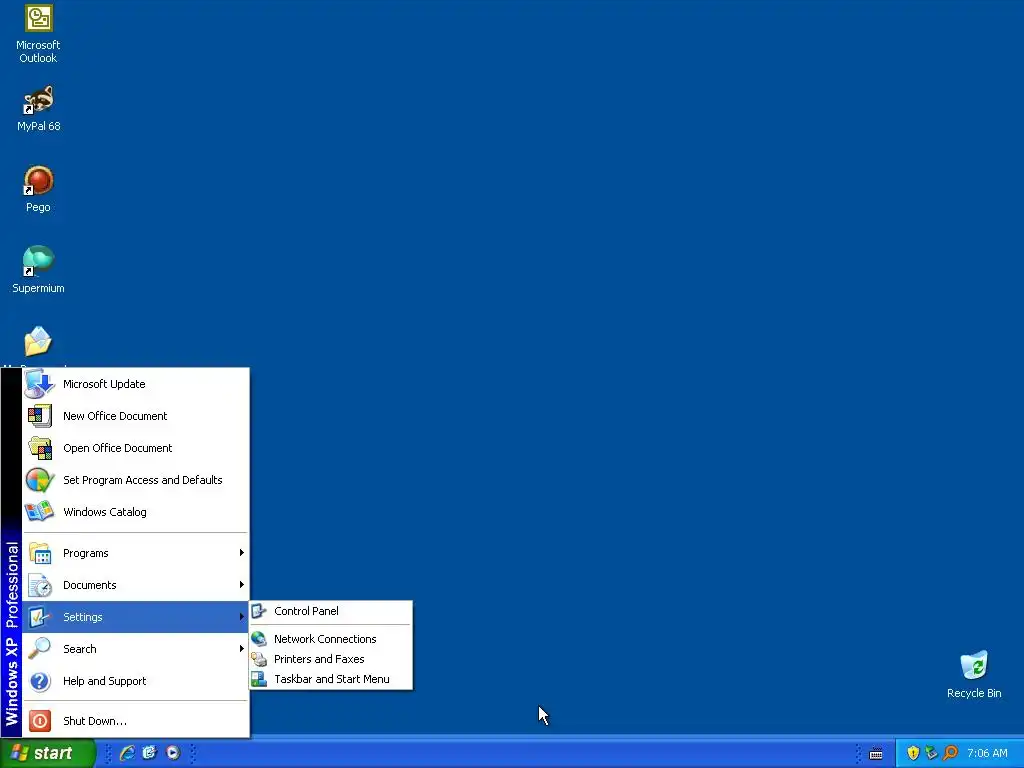This screenshot has width=1024, height=768.
Task: Click the Programs folder icon
Action: click(40, 553)
